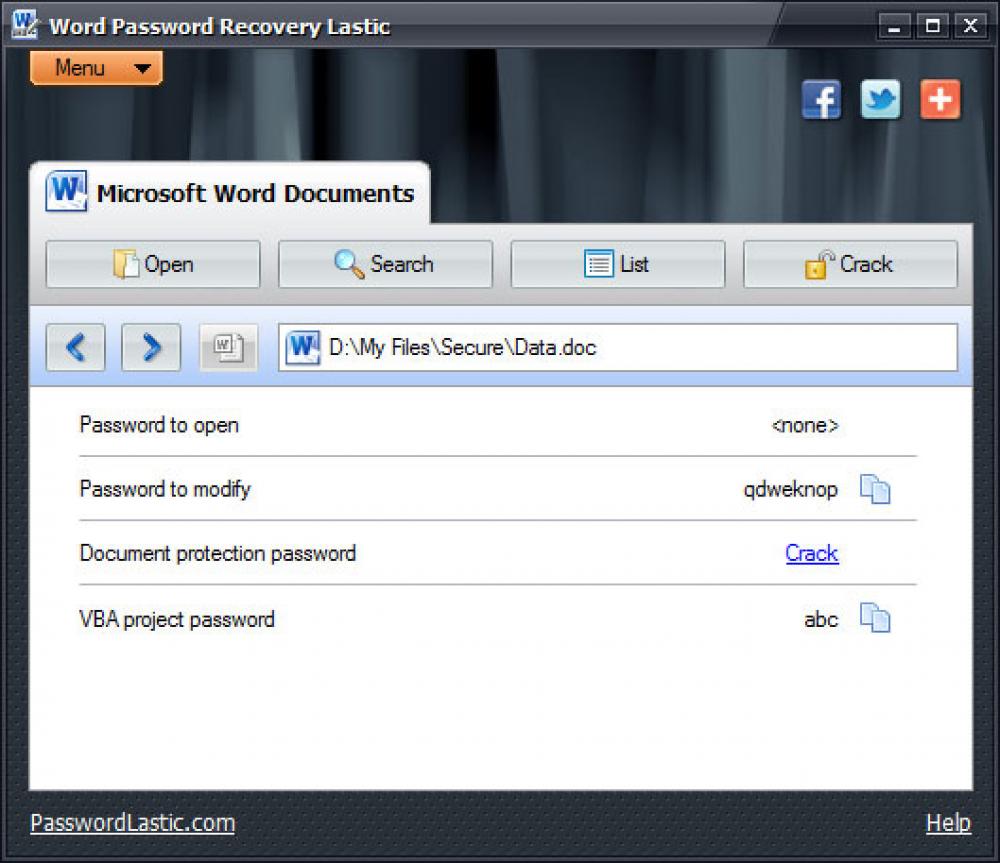This screenshot has width=1000, height=863.
Task: Share on Twitter
Action: click(x=880, y=100)
